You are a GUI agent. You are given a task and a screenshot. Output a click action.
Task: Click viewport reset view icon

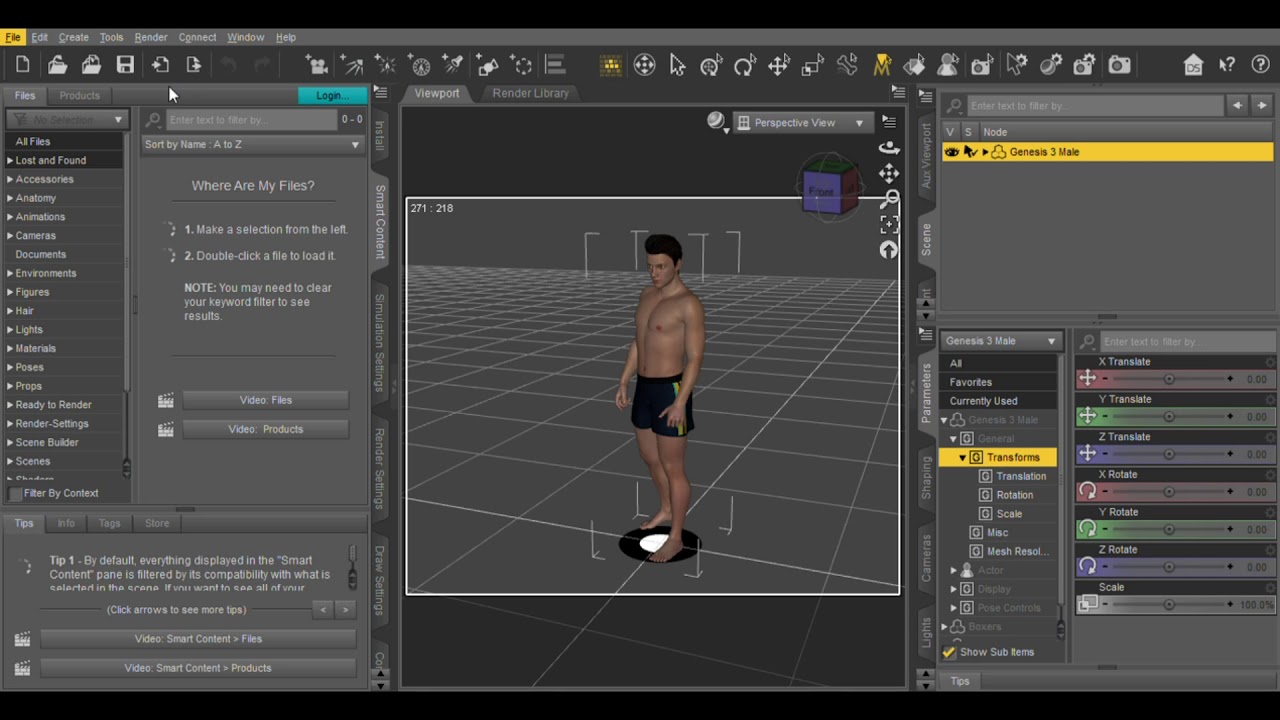(x=889, y=250)
